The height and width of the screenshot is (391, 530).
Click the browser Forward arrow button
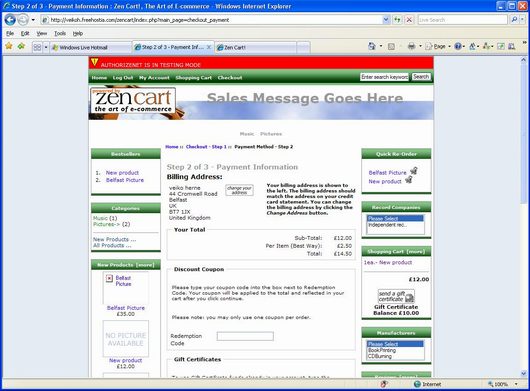pyautogui.click(x=23, y=20)
